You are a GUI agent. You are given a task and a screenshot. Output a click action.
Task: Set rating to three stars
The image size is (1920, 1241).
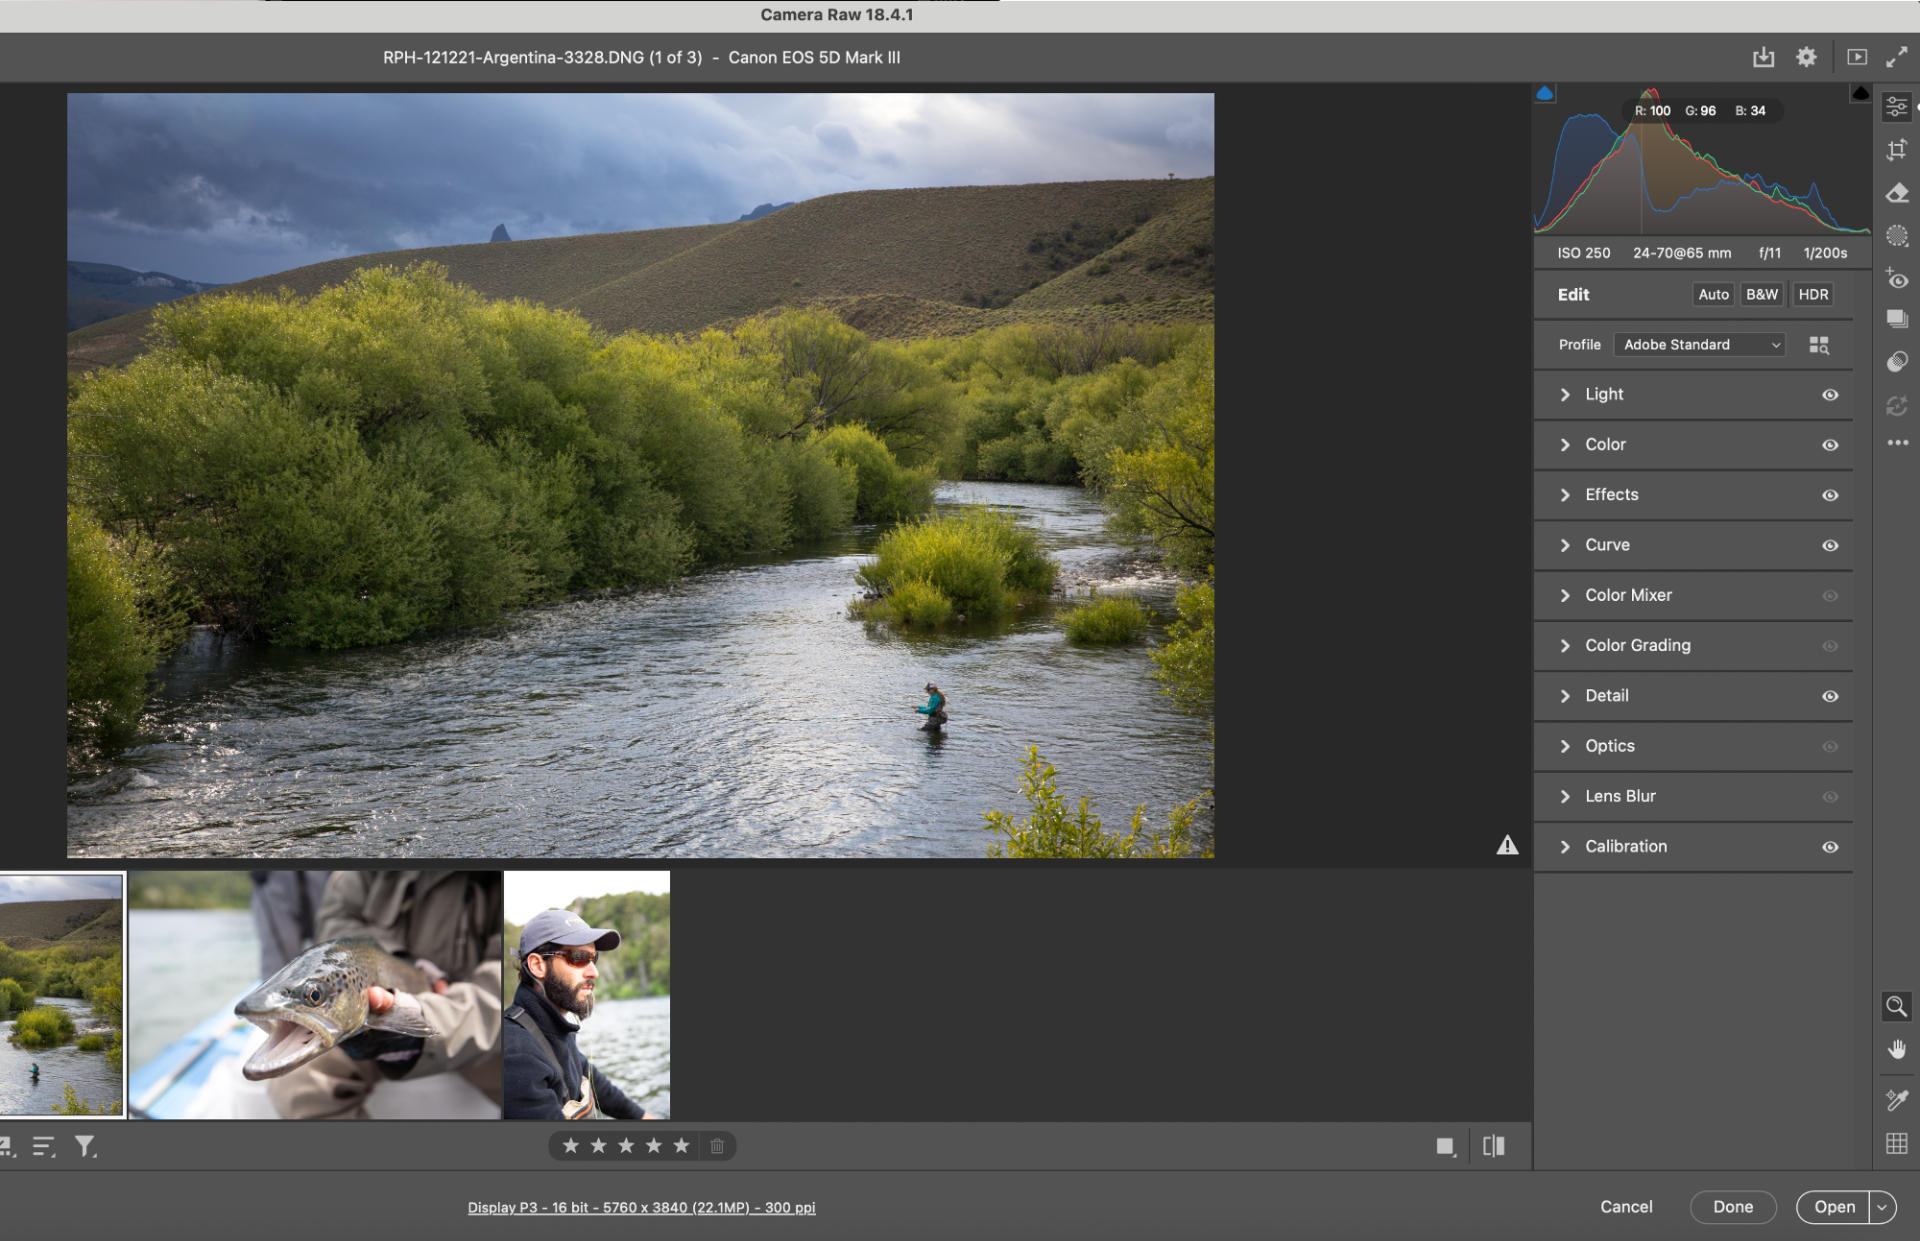tap(626, 1146)
